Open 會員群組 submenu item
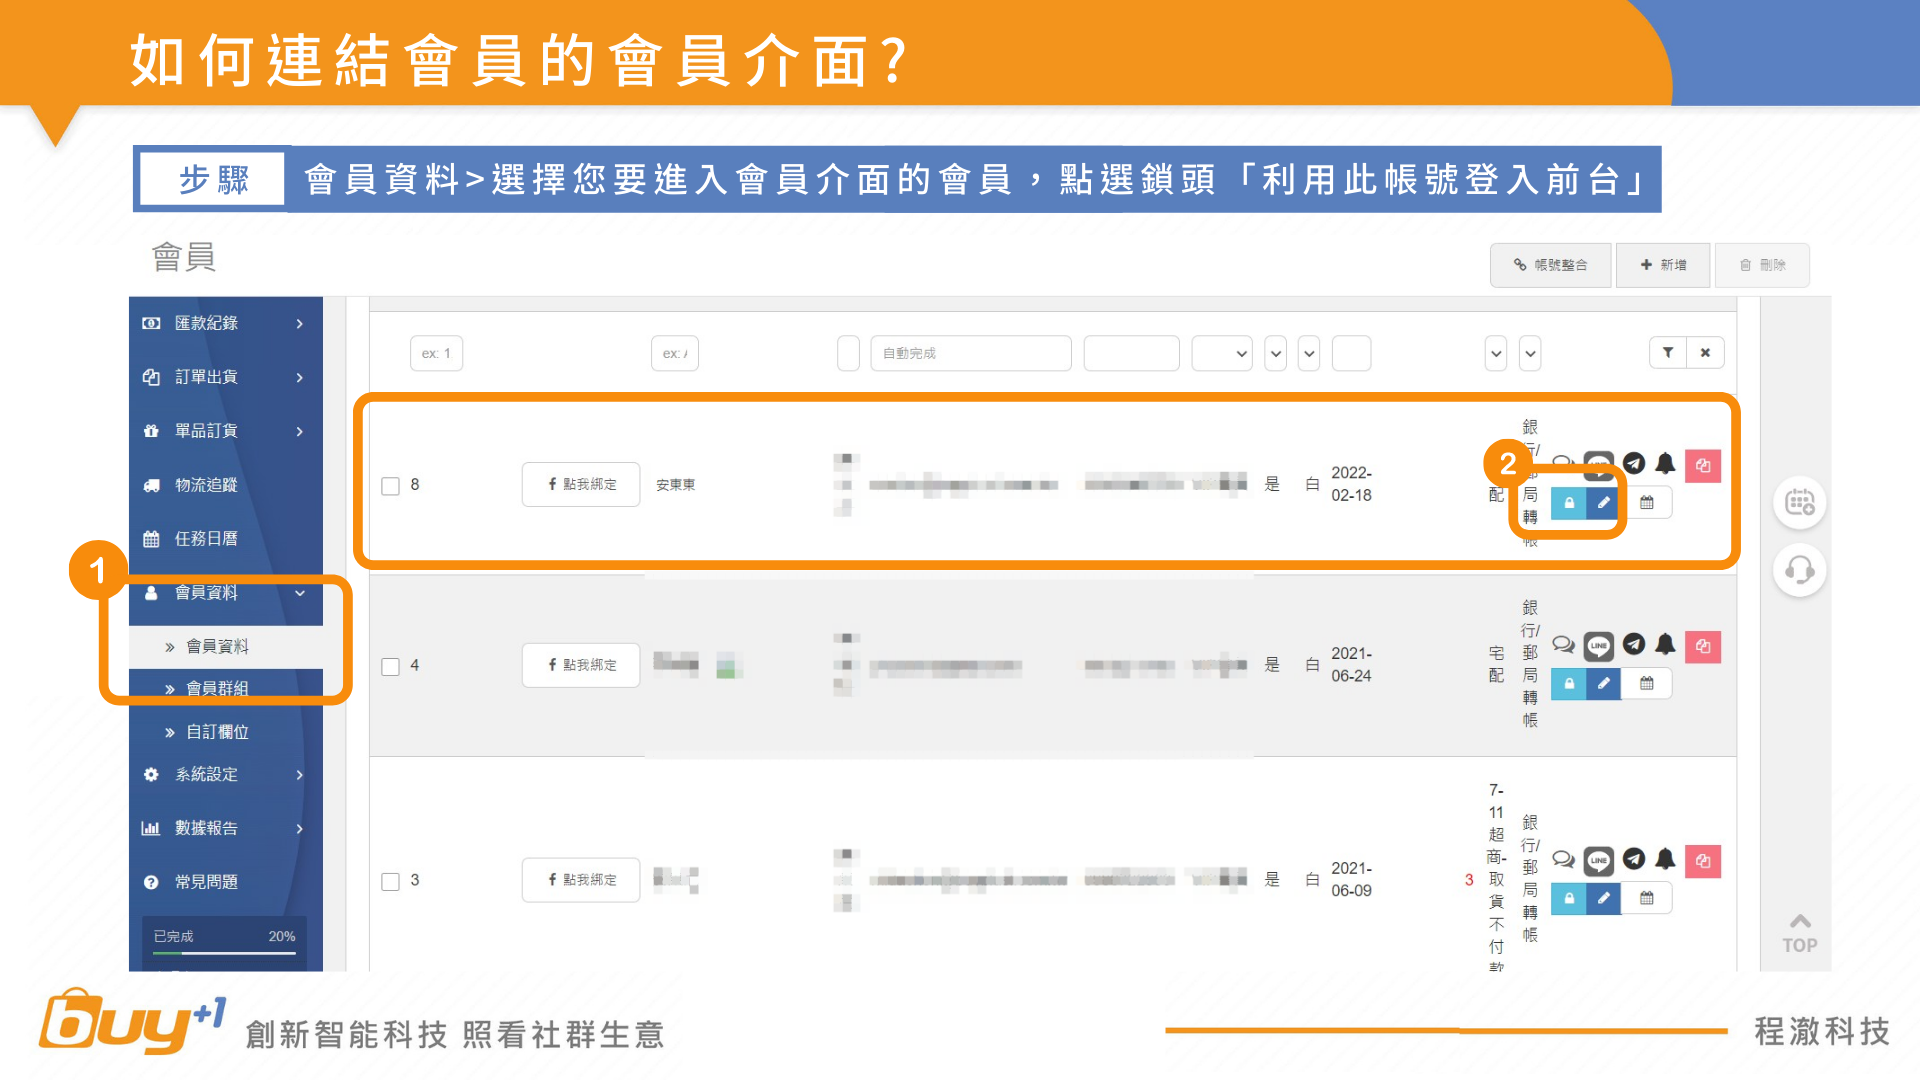Screen dimensions: 1920x1080 click(x=217, y=689)
